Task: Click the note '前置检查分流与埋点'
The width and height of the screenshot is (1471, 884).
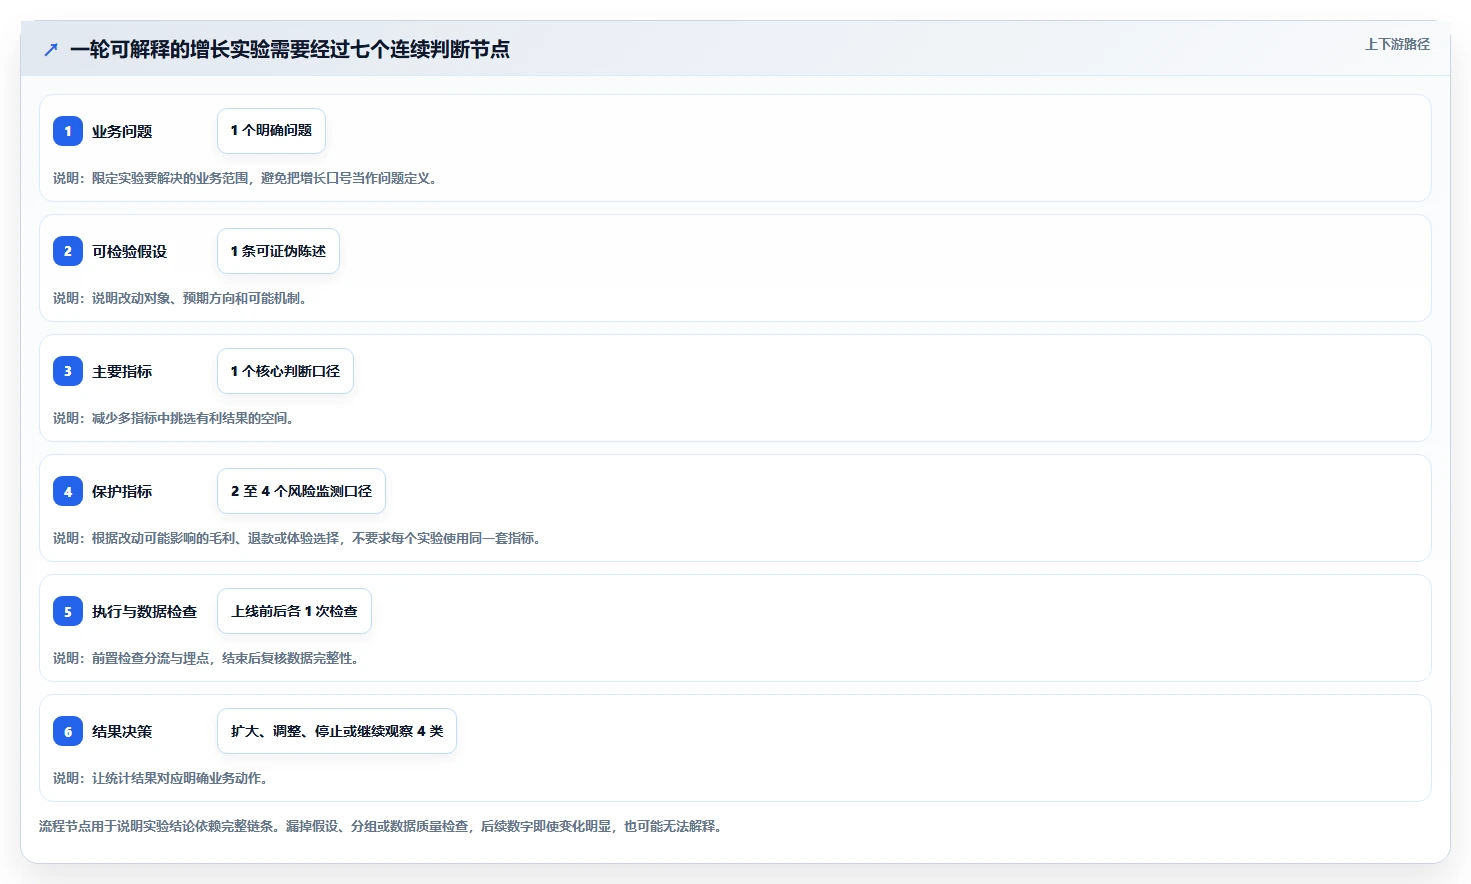Action: (150, 658)
